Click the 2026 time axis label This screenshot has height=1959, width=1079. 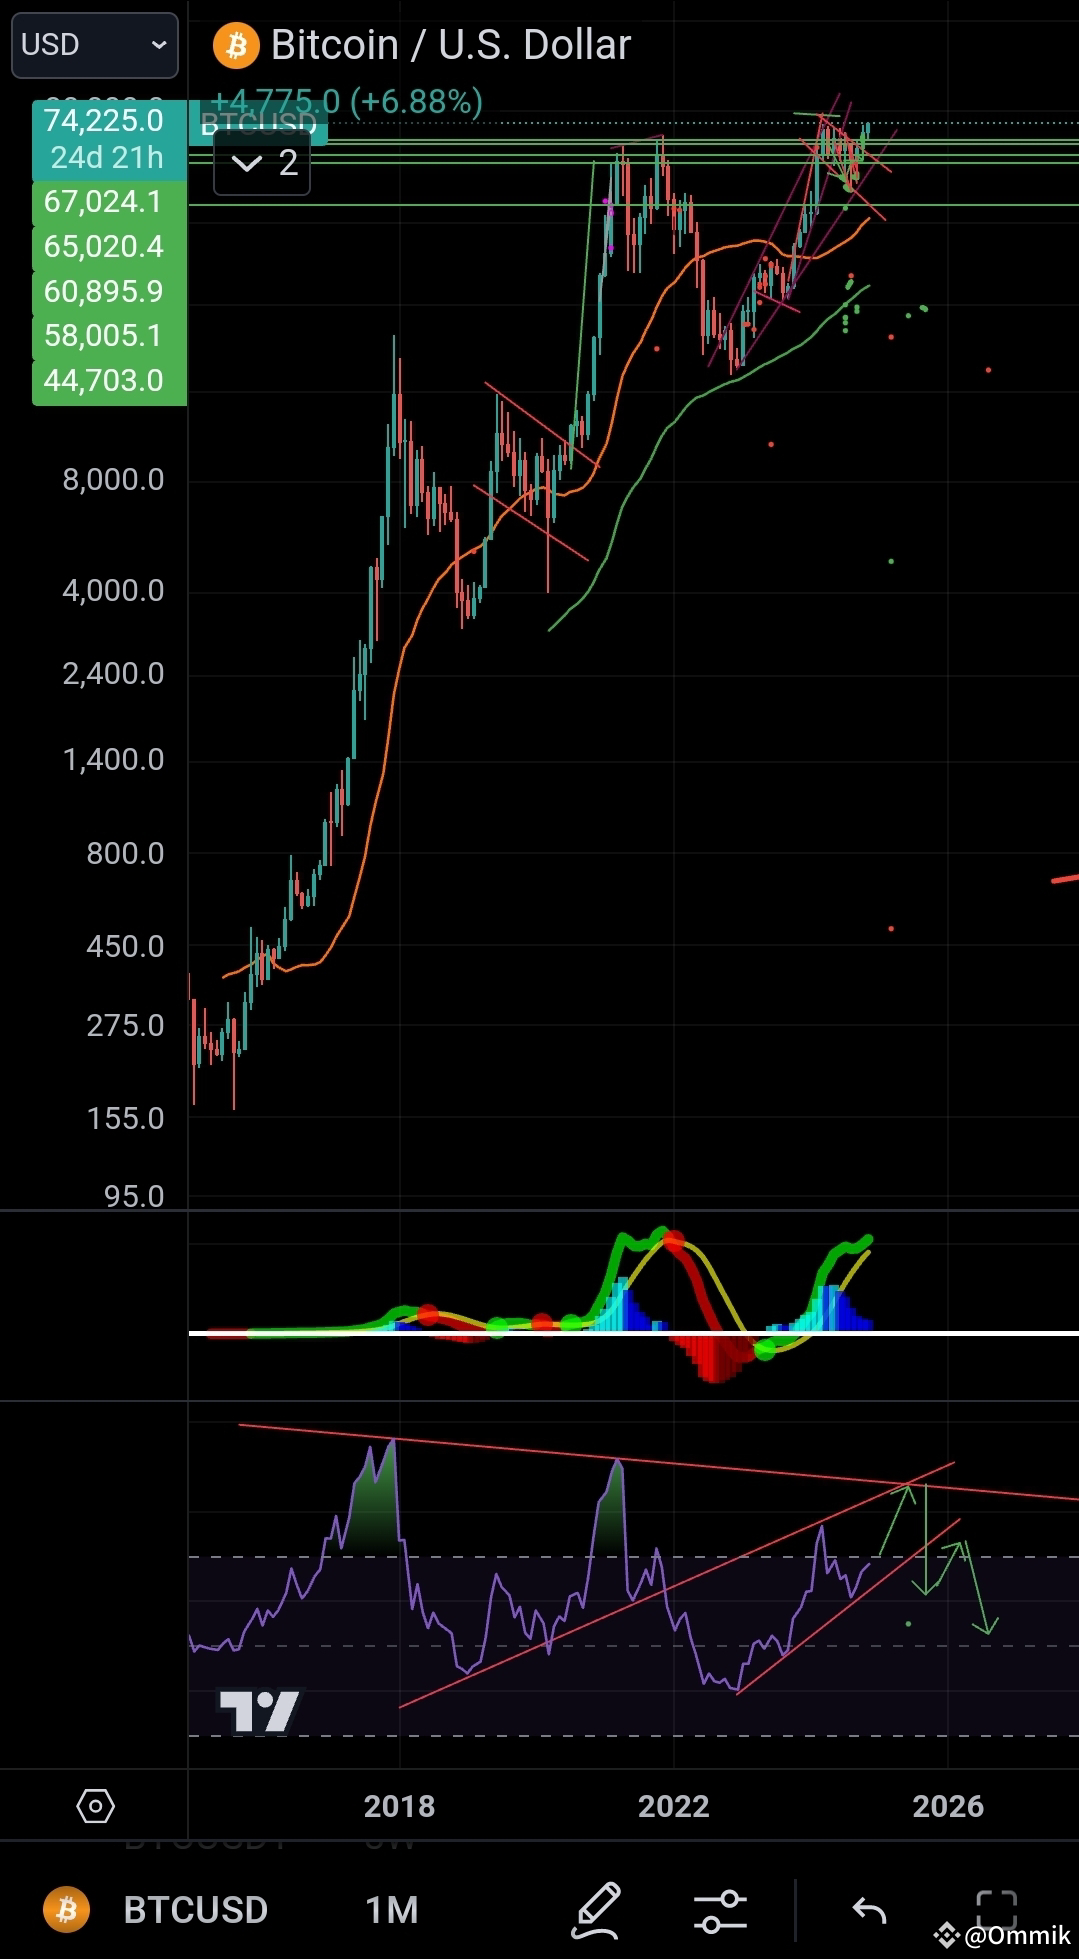[x=948, y=1806]
